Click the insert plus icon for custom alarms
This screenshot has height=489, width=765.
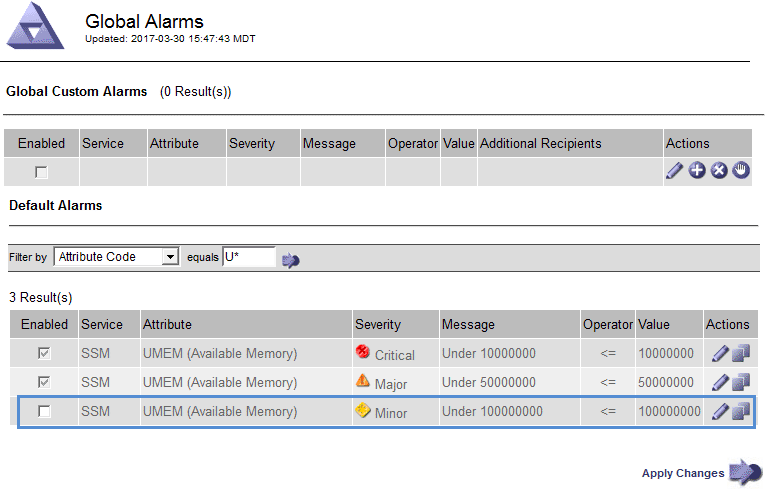(697, 171)
